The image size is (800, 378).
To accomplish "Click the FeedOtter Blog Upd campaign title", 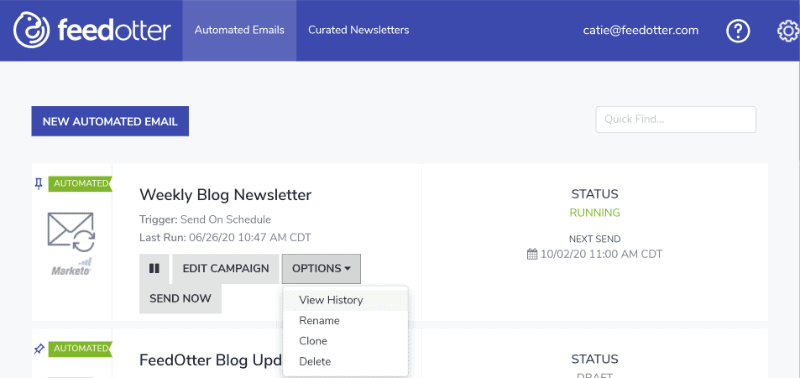I will click(x=211, y=360).
